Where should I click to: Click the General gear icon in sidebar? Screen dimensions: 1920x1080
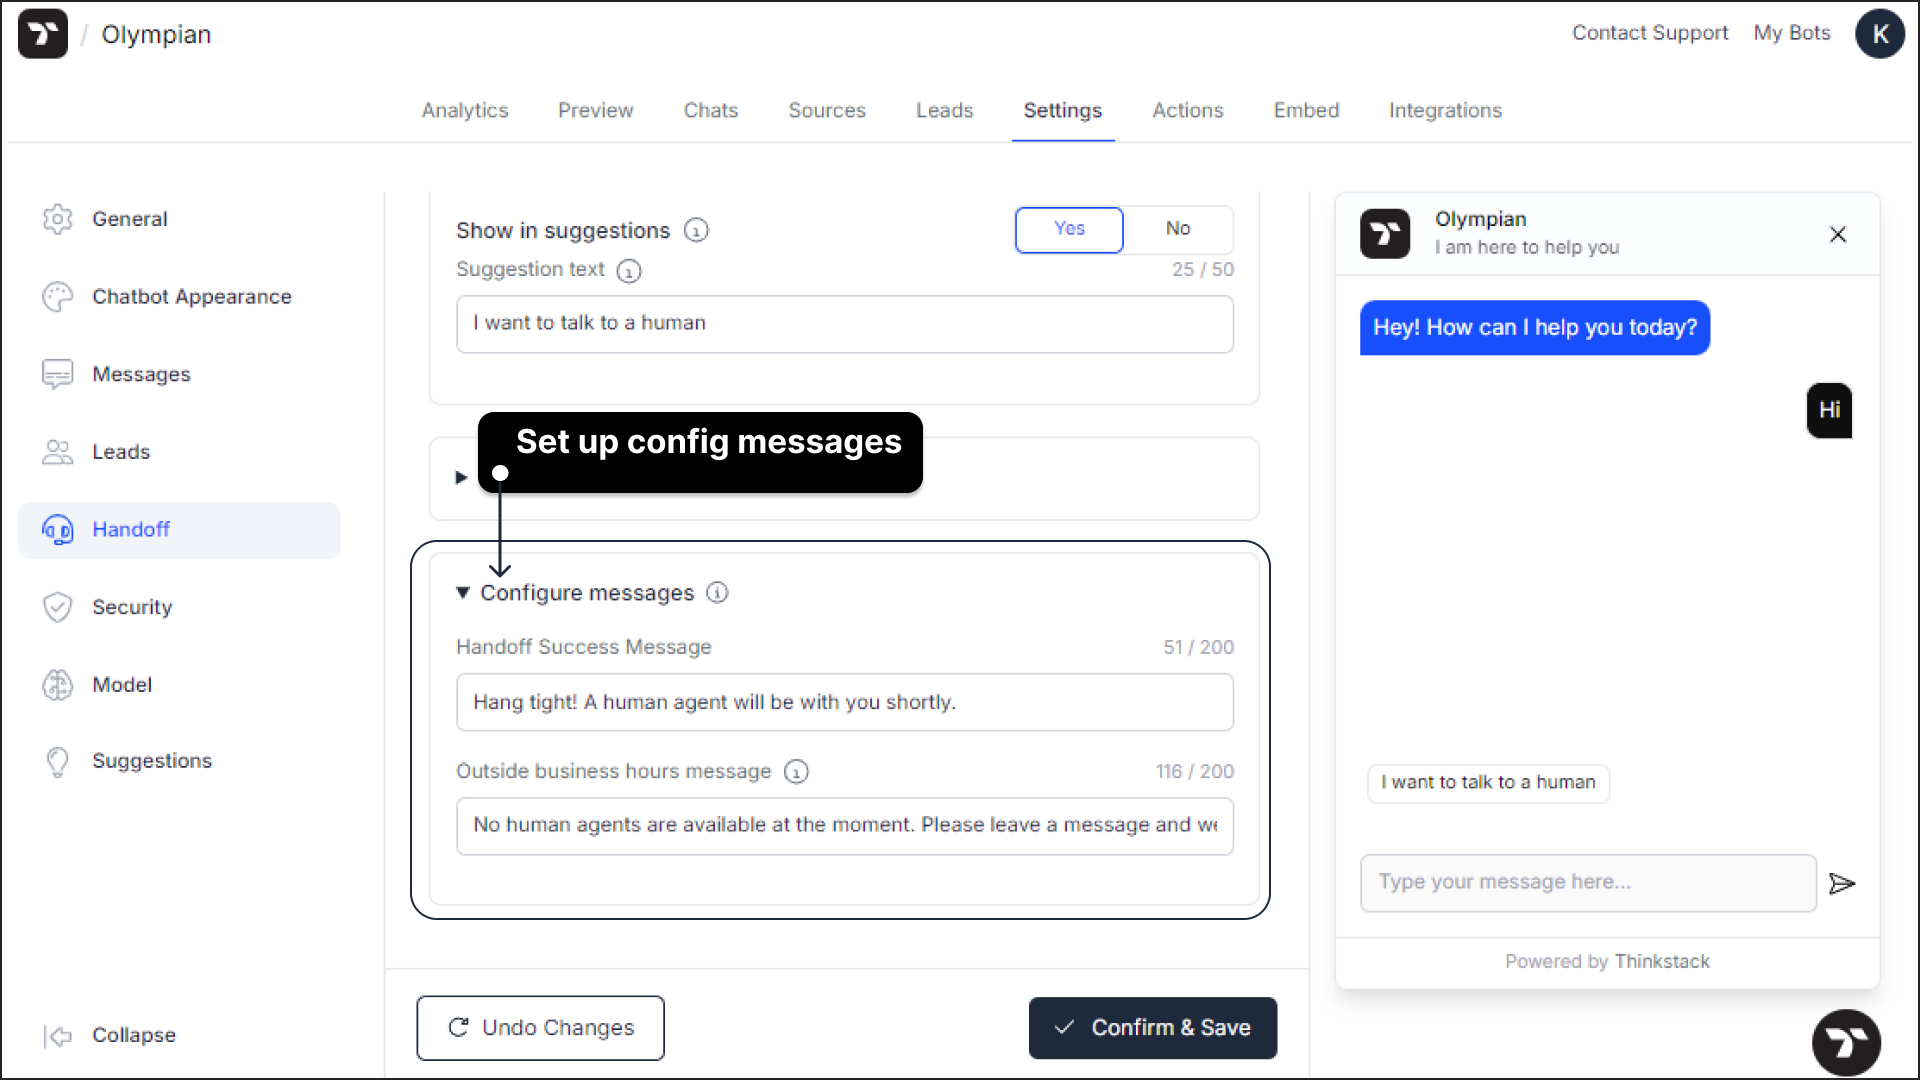coord(58,219)
